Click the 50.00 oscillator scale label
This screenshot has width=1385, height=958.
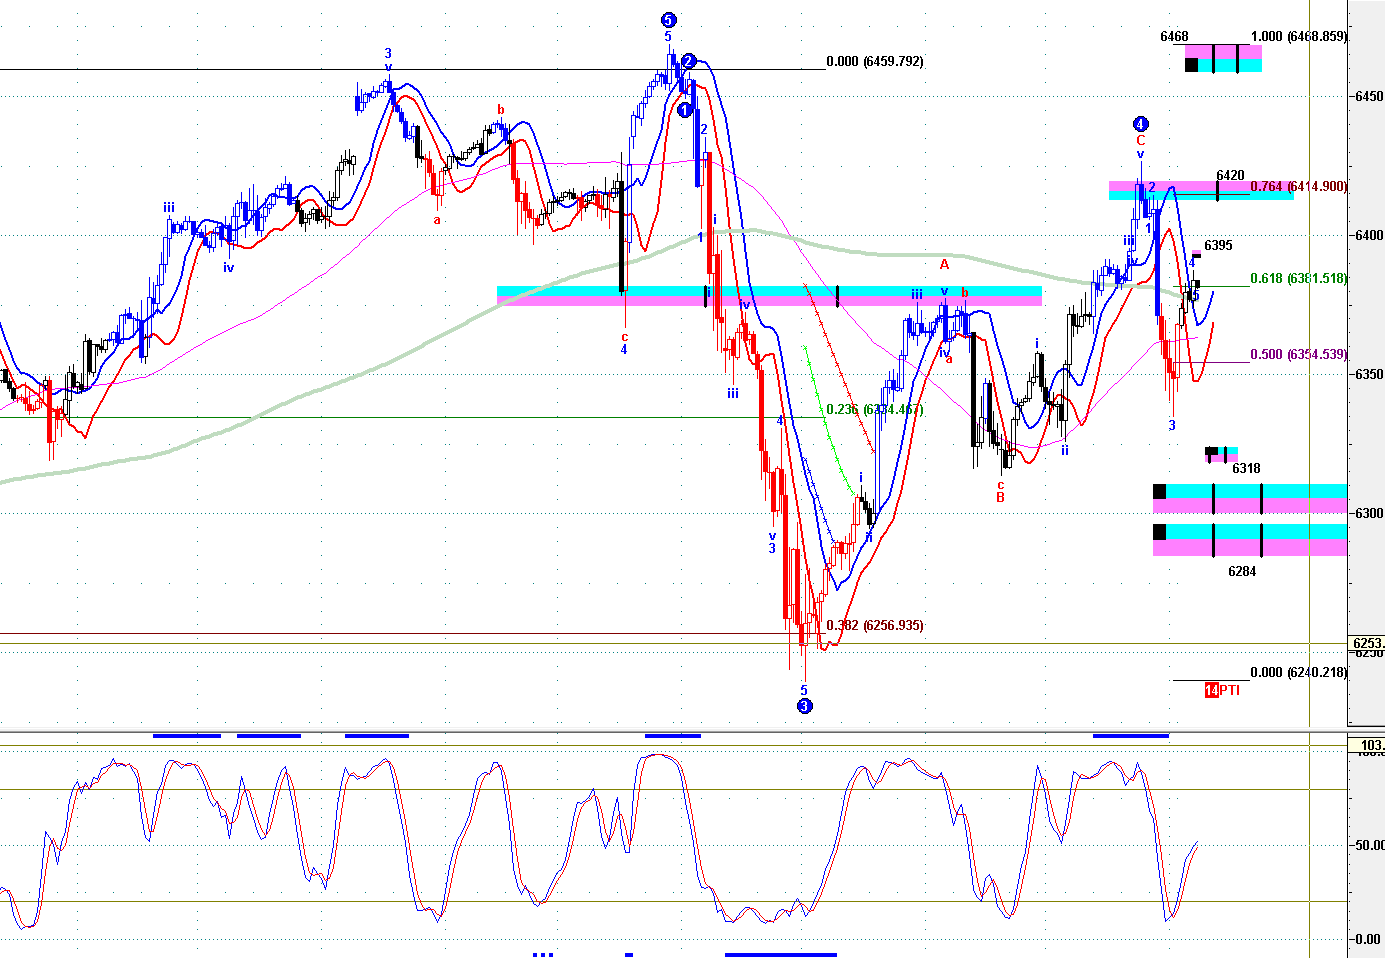click(1369, 845)
